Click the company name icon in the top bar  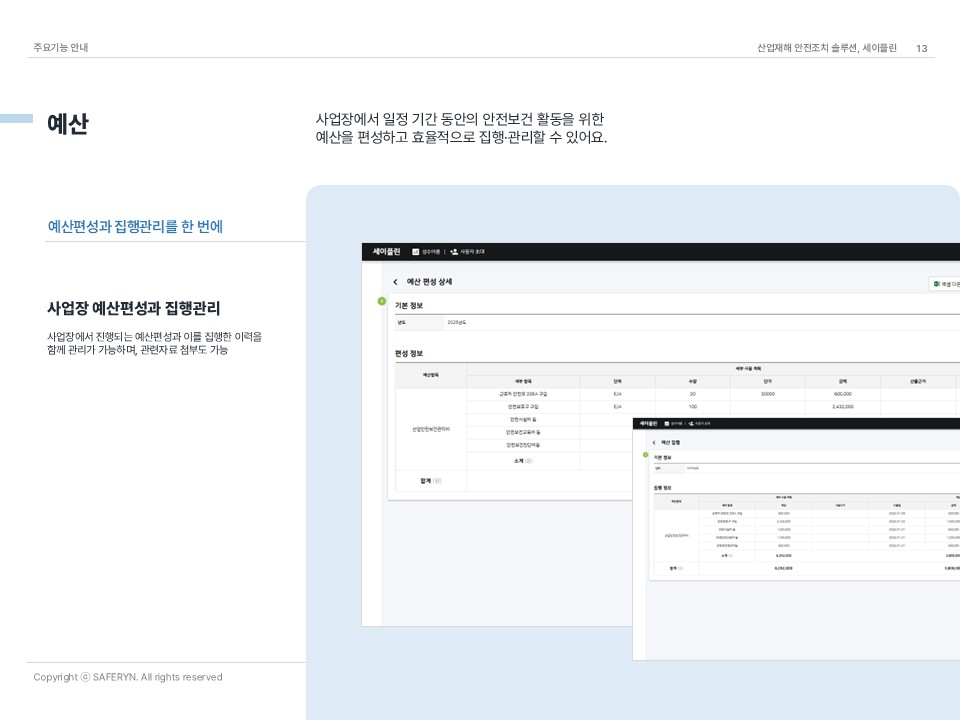coord(416,252)
